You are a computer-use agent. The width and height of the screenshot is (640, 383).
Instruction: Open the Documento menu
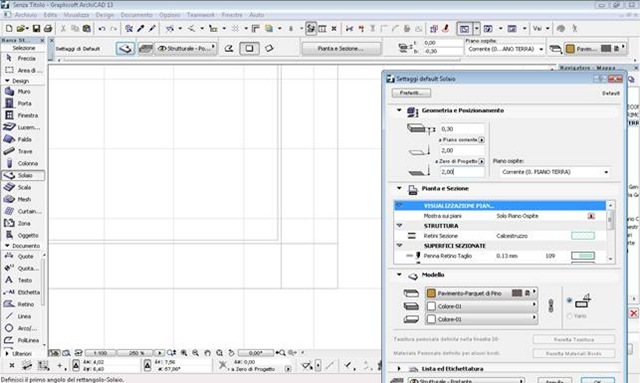pos(136,15)
